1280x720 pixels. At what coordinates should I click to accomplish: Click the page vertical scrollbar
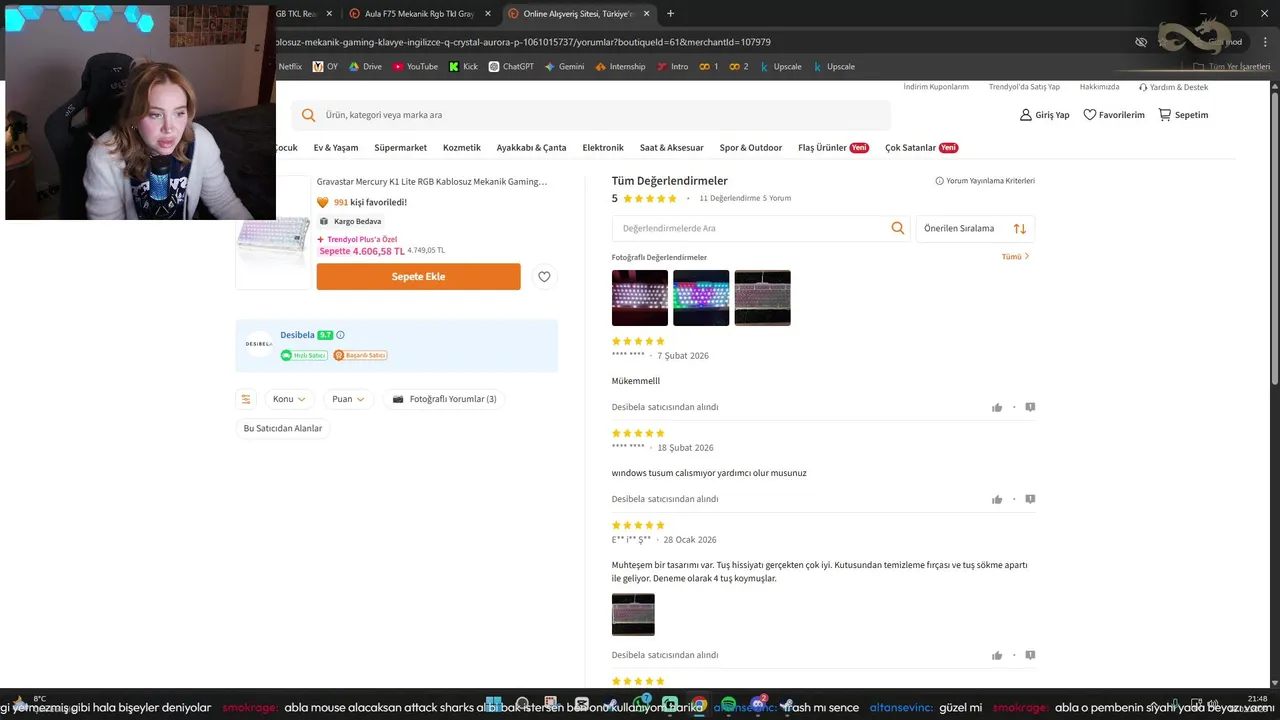pyautogui.click(x=1274, y=238)
